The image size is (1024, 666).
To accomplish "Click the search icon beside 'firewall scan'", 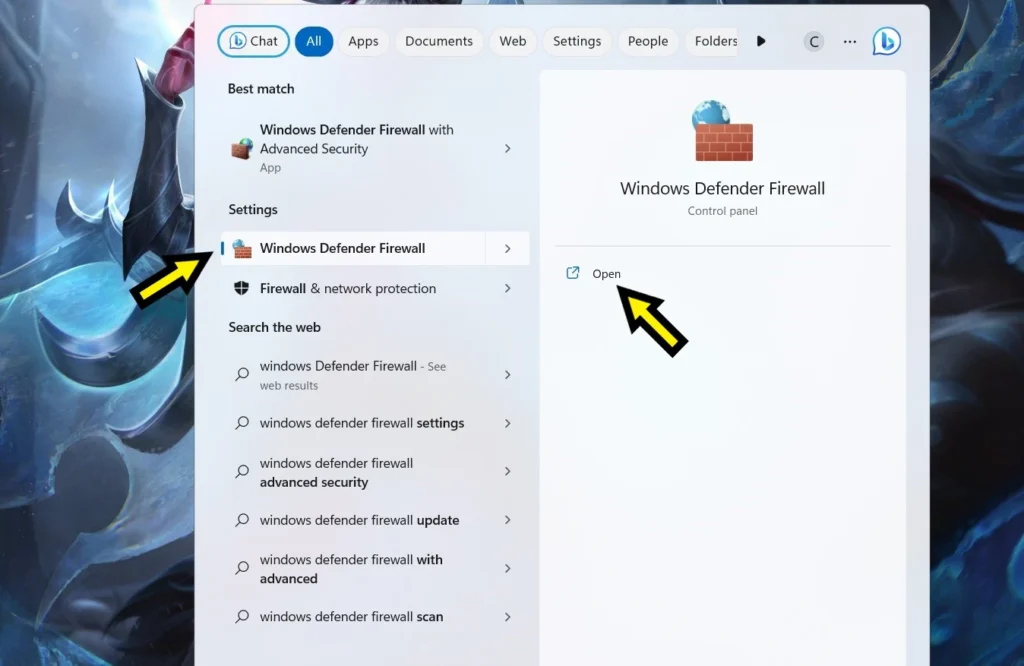I will [242, 616].
